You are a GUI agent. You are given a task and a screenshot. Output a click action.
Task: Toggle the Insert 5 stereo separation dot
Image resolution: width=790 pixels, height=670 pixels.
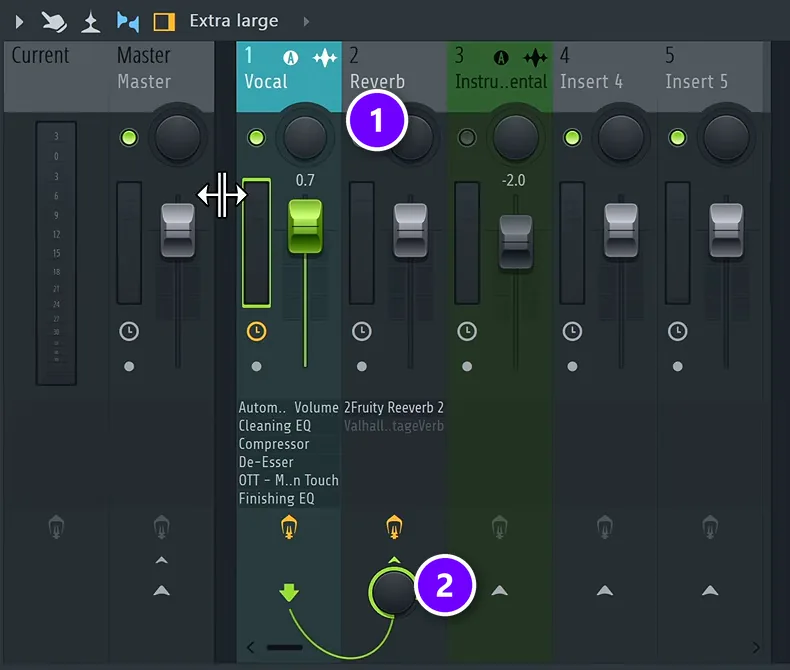678,366
